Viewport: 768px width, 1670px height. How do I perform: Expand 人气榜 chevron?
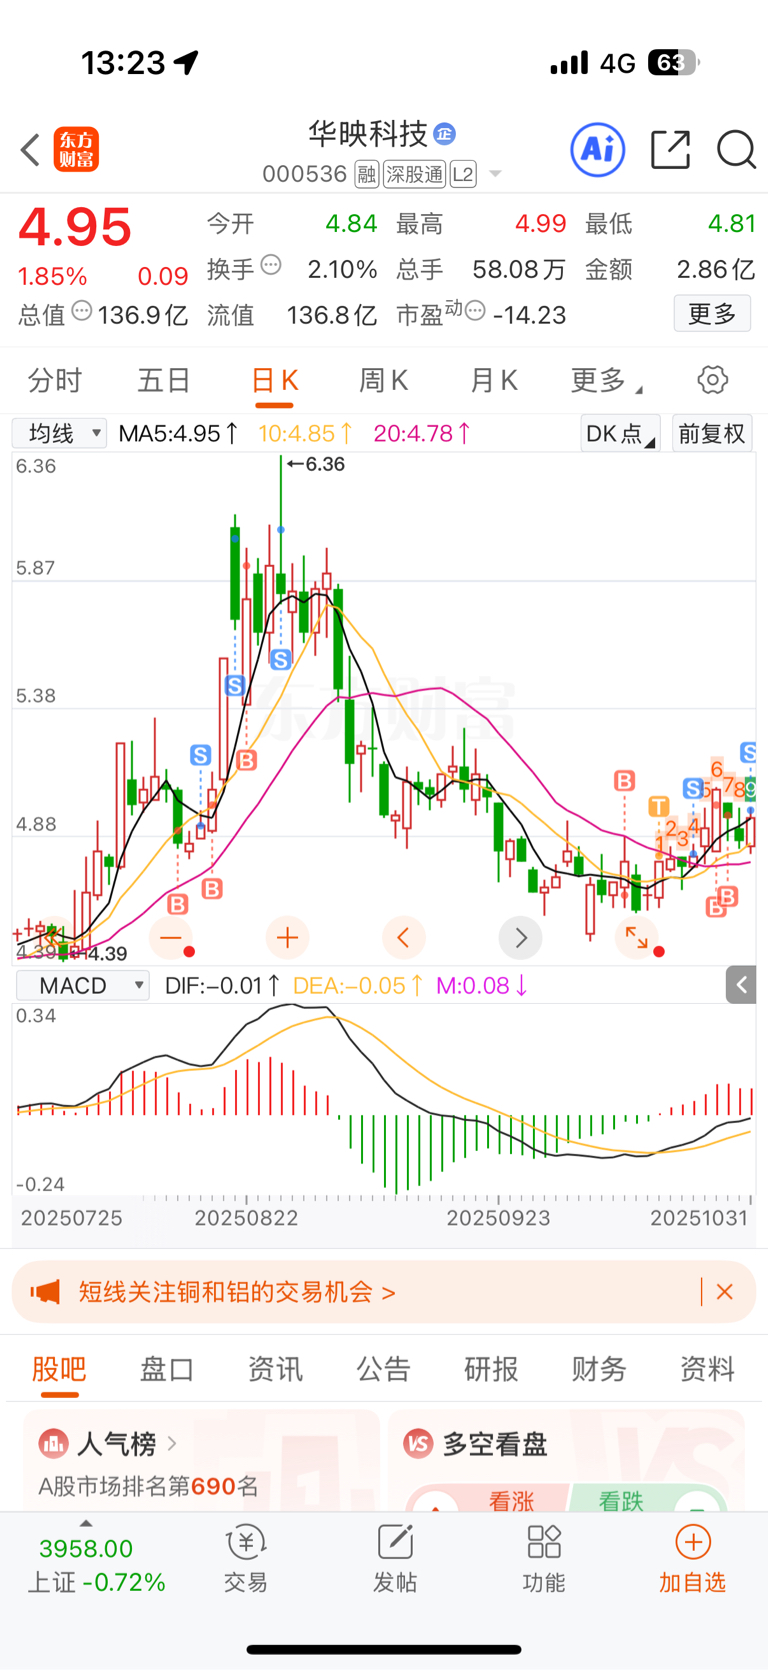[172, 1443]
